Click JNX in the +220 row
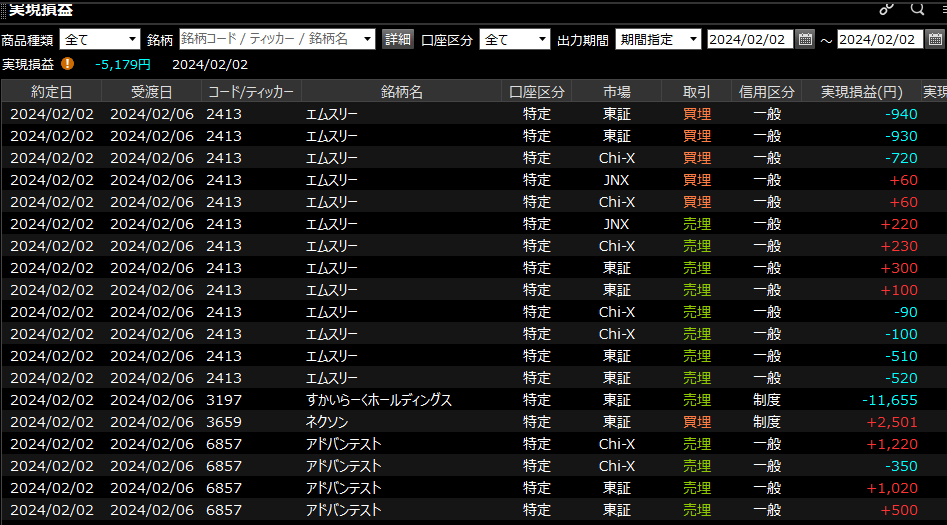The width and height of the screenshot is (947, 525). coord(617,224)
